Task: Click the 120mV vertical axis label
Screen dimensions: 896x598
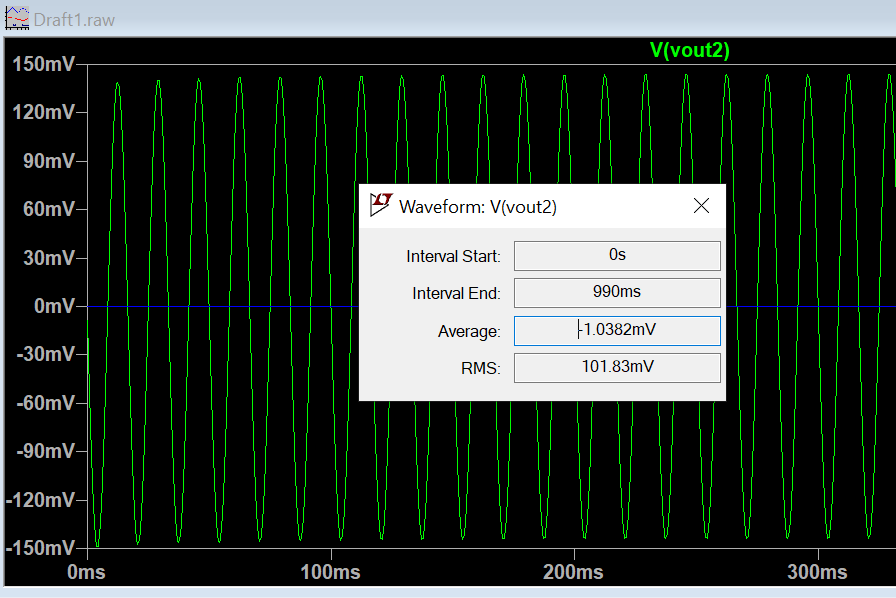Action: 43,112
